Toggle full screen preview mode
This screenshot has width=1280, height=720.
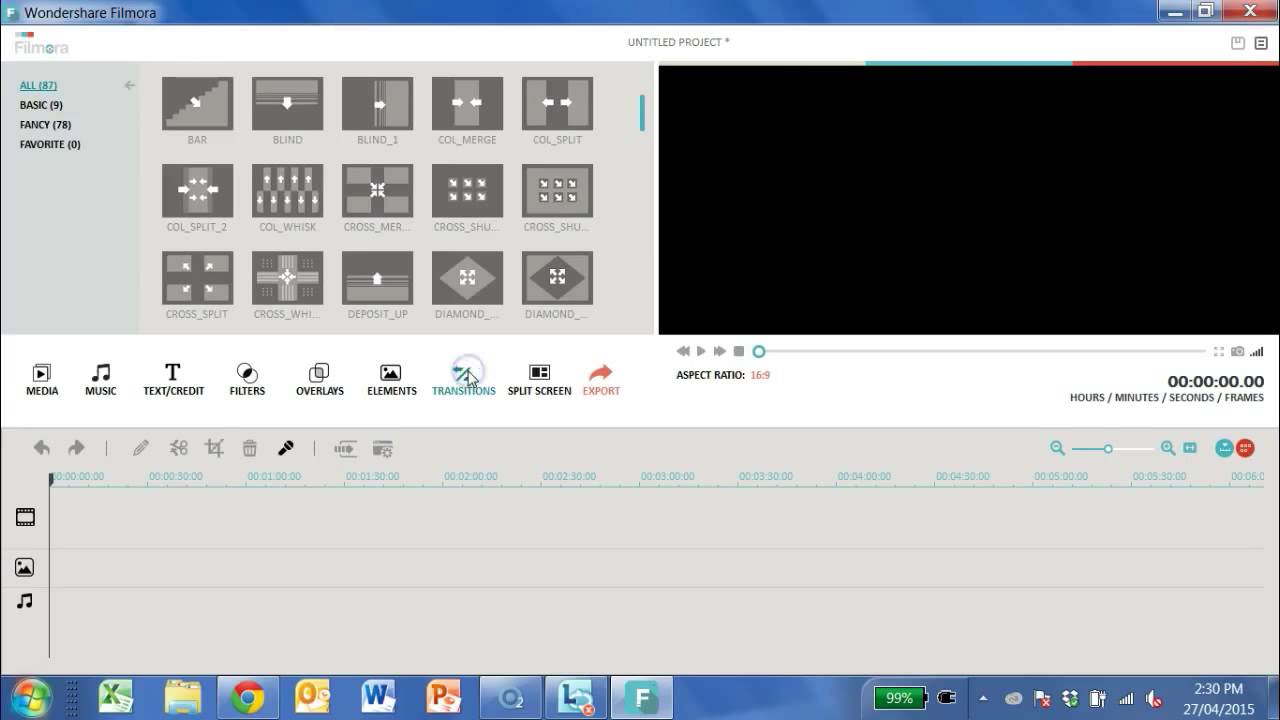[1218, 352]
